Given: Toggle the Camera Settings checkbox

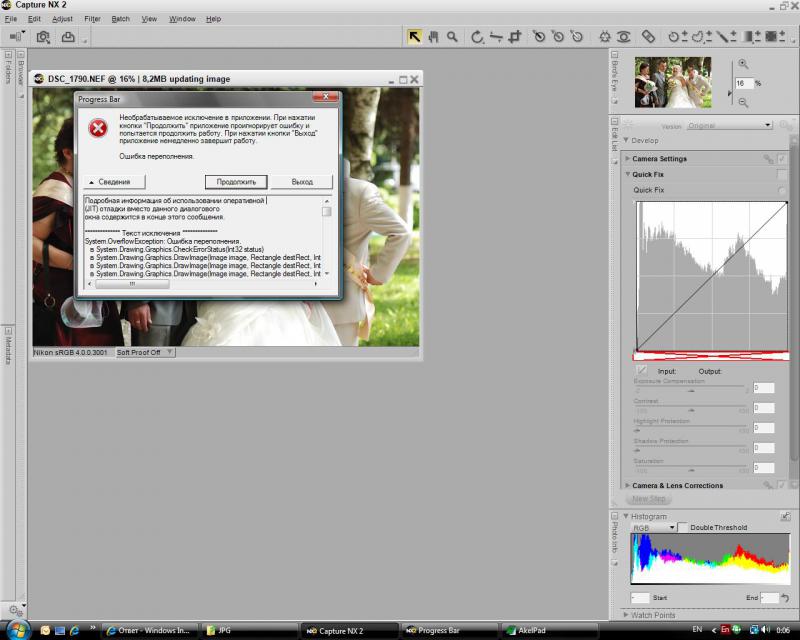Looking at the screenshot, I should point(782,159).
